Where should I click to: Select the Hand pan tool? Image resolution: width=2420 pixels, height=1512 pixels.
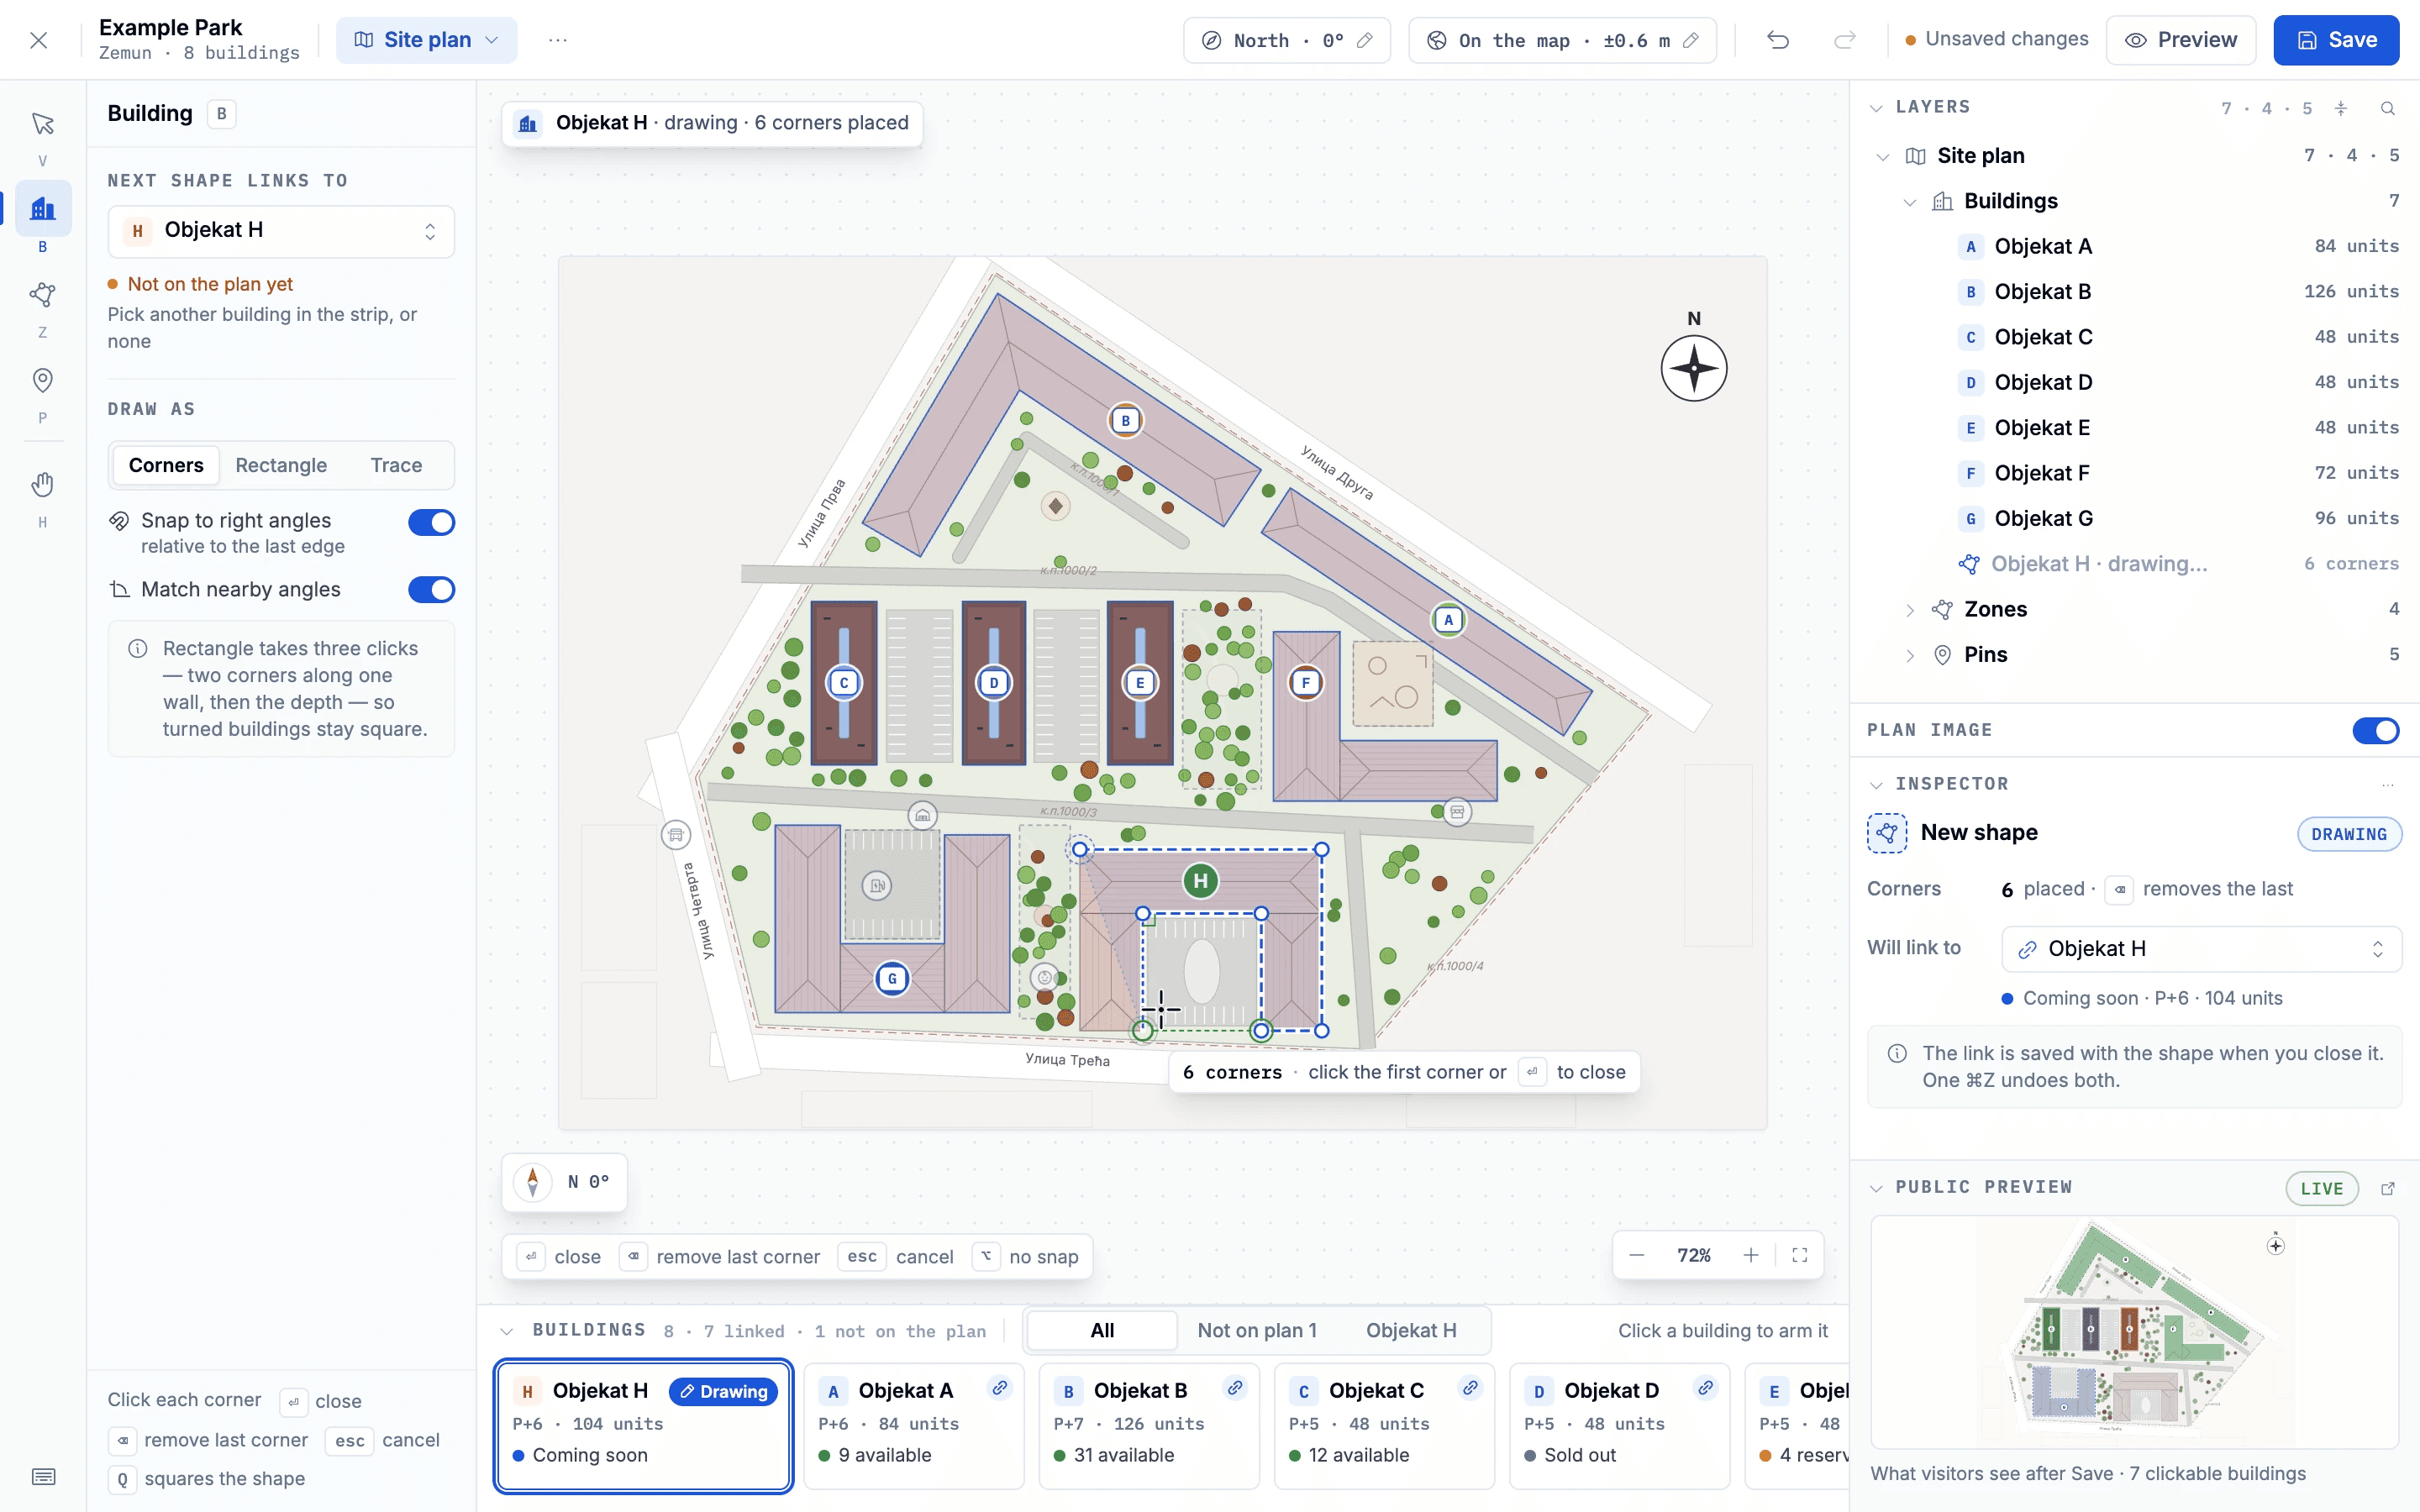(x=42, y=485)
